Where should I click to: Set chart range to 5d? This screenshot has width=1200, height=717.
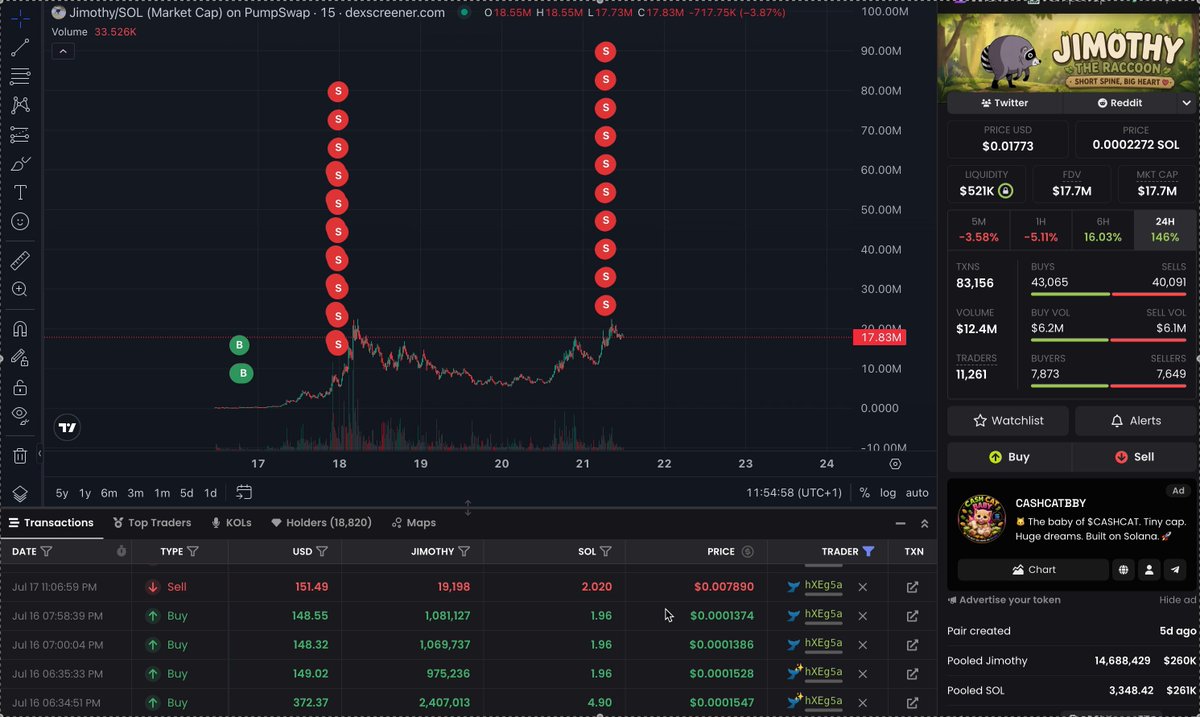click(x=187, y=493)
